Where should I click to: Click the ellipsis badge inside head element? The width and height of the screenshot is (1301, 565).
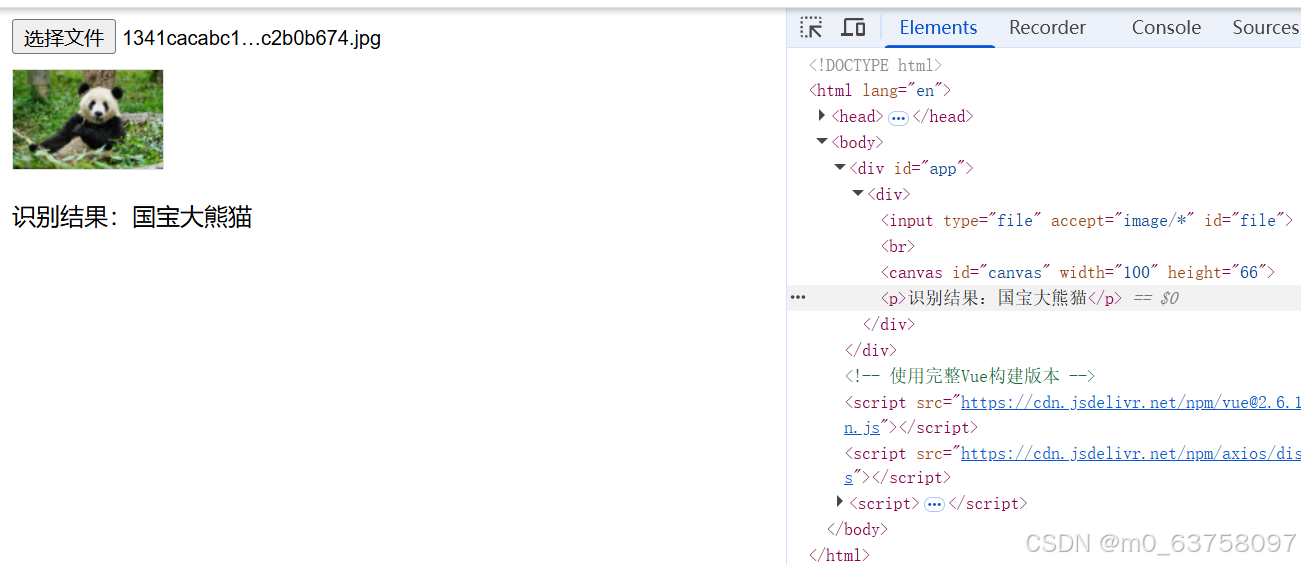[x=898, y=117]
